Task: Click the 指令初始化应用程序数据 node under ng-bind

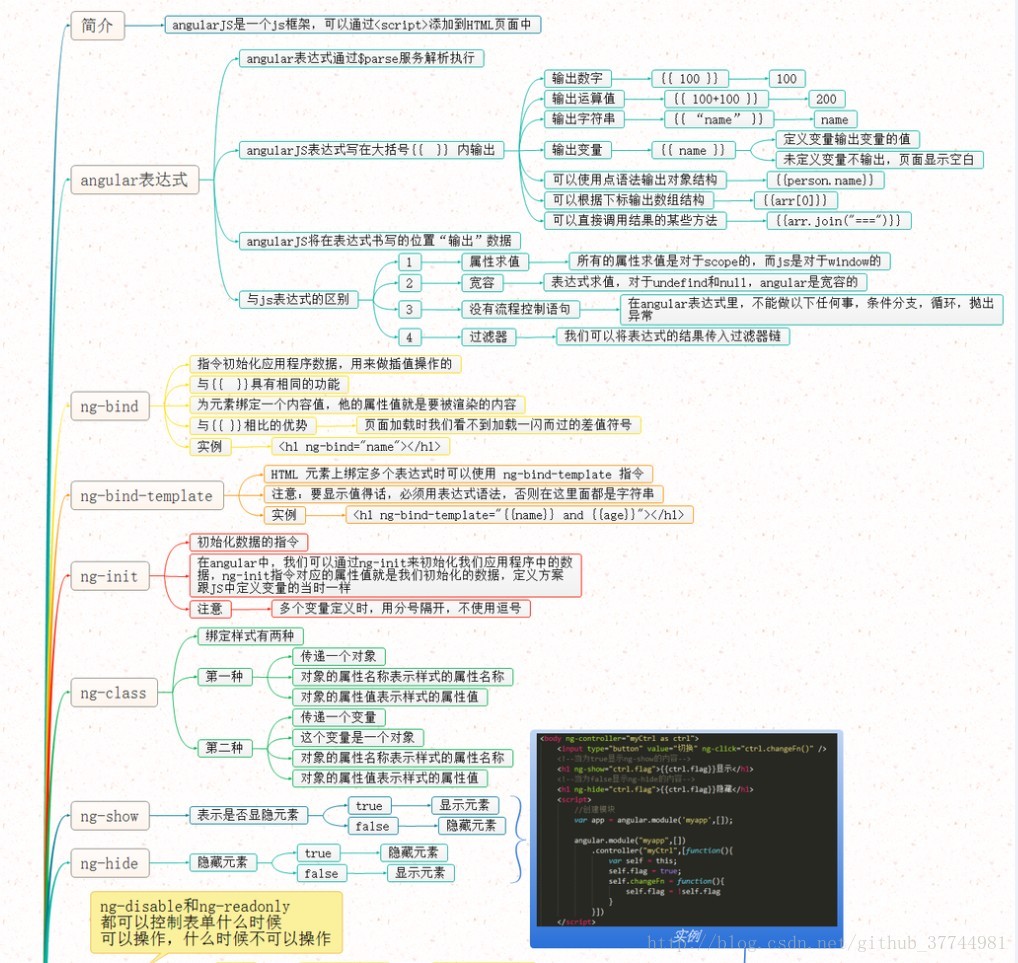Action: 325,364
